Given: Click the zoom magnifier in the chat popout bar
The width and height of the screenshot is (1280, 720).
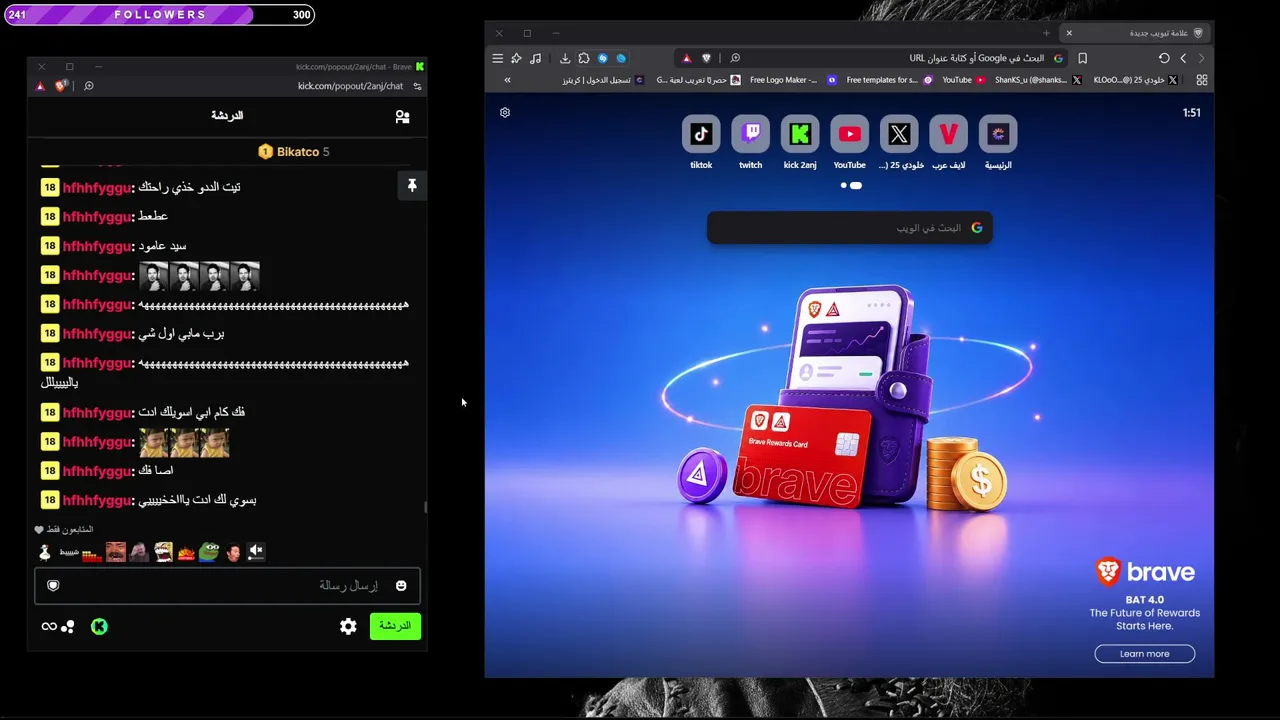Looking at the screenshot, I should click(89, 86).
